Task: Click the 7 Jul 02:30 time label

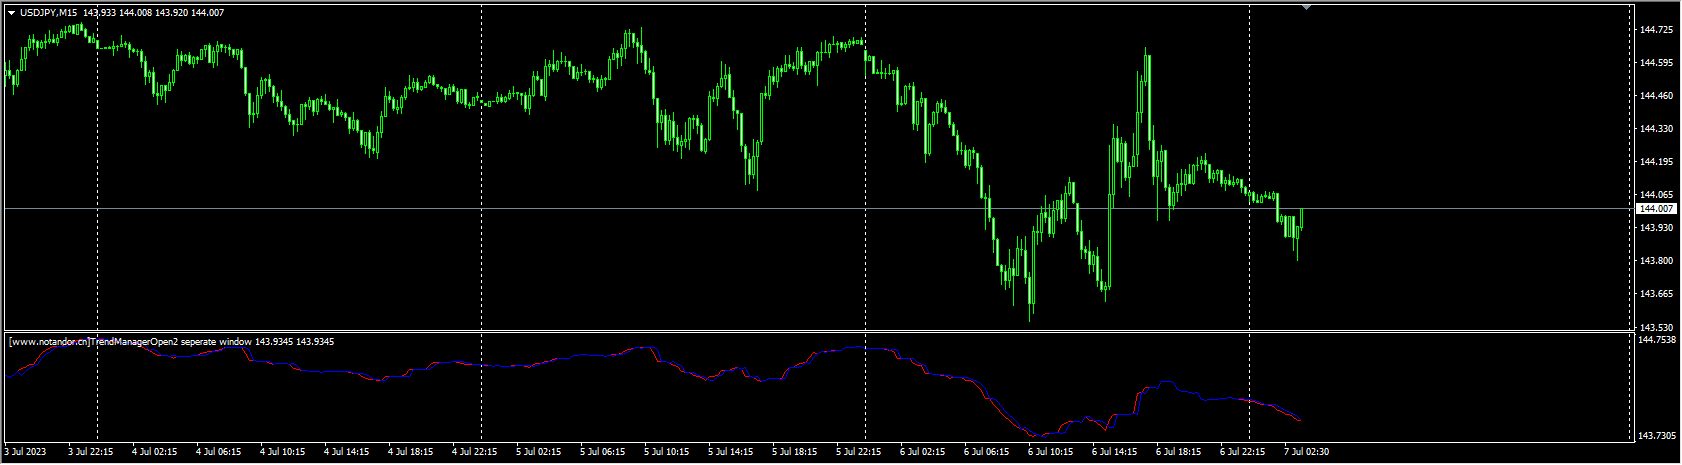Action: (x=1307, y=452)
